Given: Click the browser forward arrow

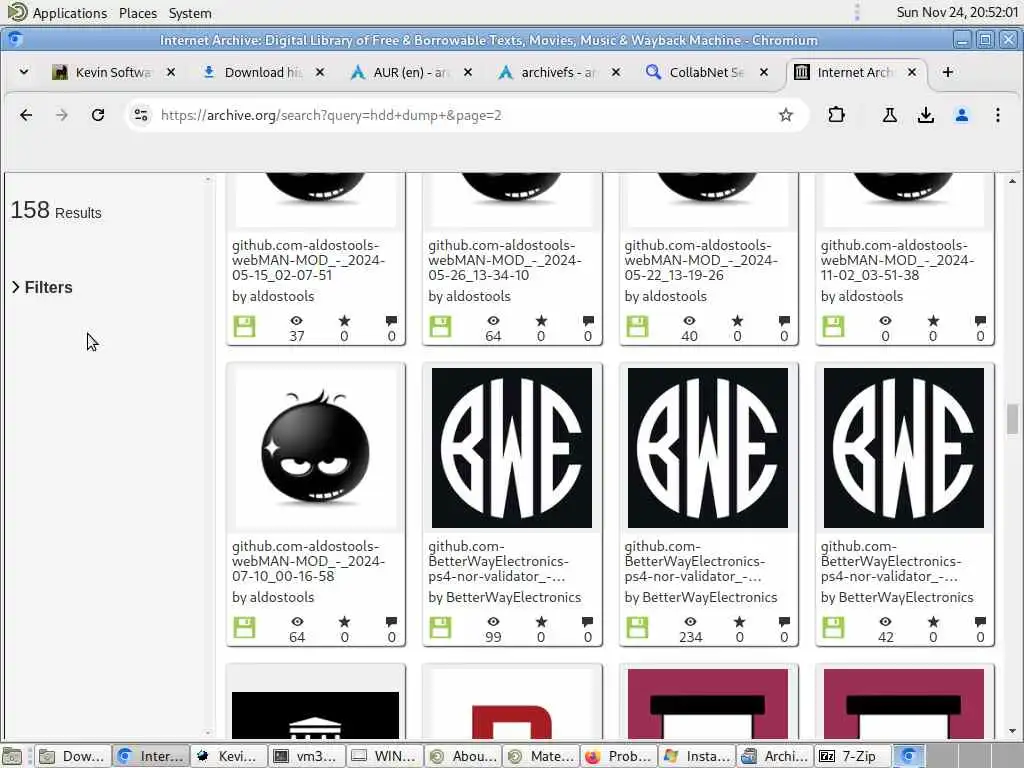Looking at the screenshot, I should pyautogui.click(x=62, y=116).
